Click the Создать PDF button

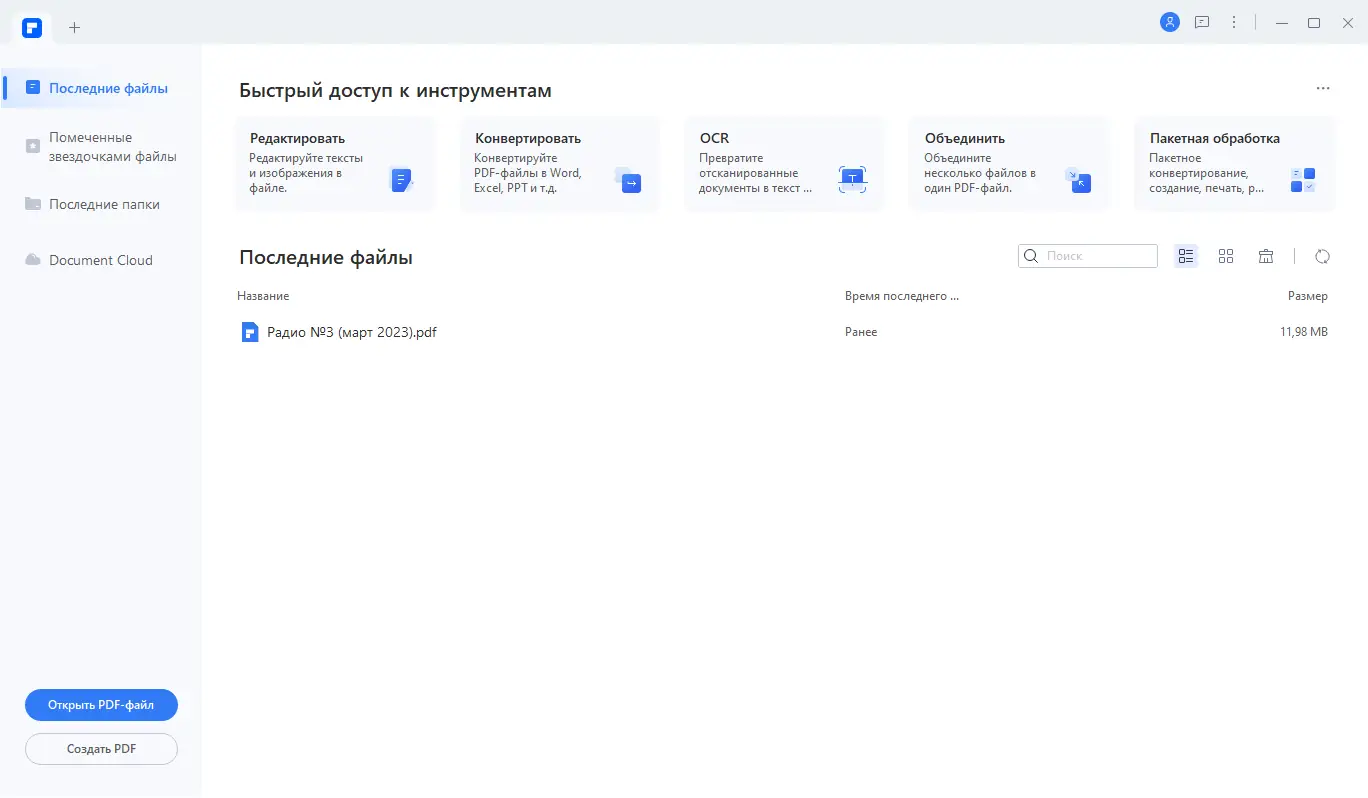tap(101, 749)
